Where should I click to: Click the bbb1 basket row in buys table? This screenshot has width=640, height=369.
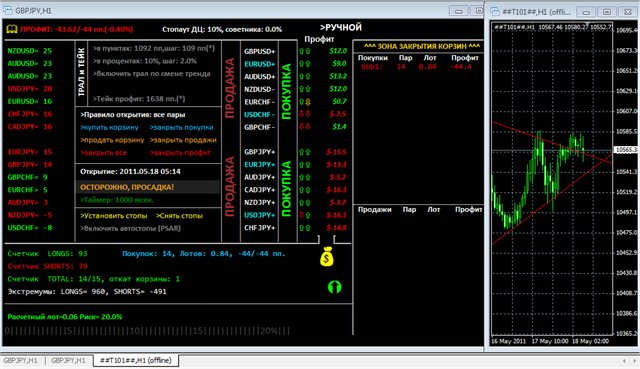click(416, 67)
